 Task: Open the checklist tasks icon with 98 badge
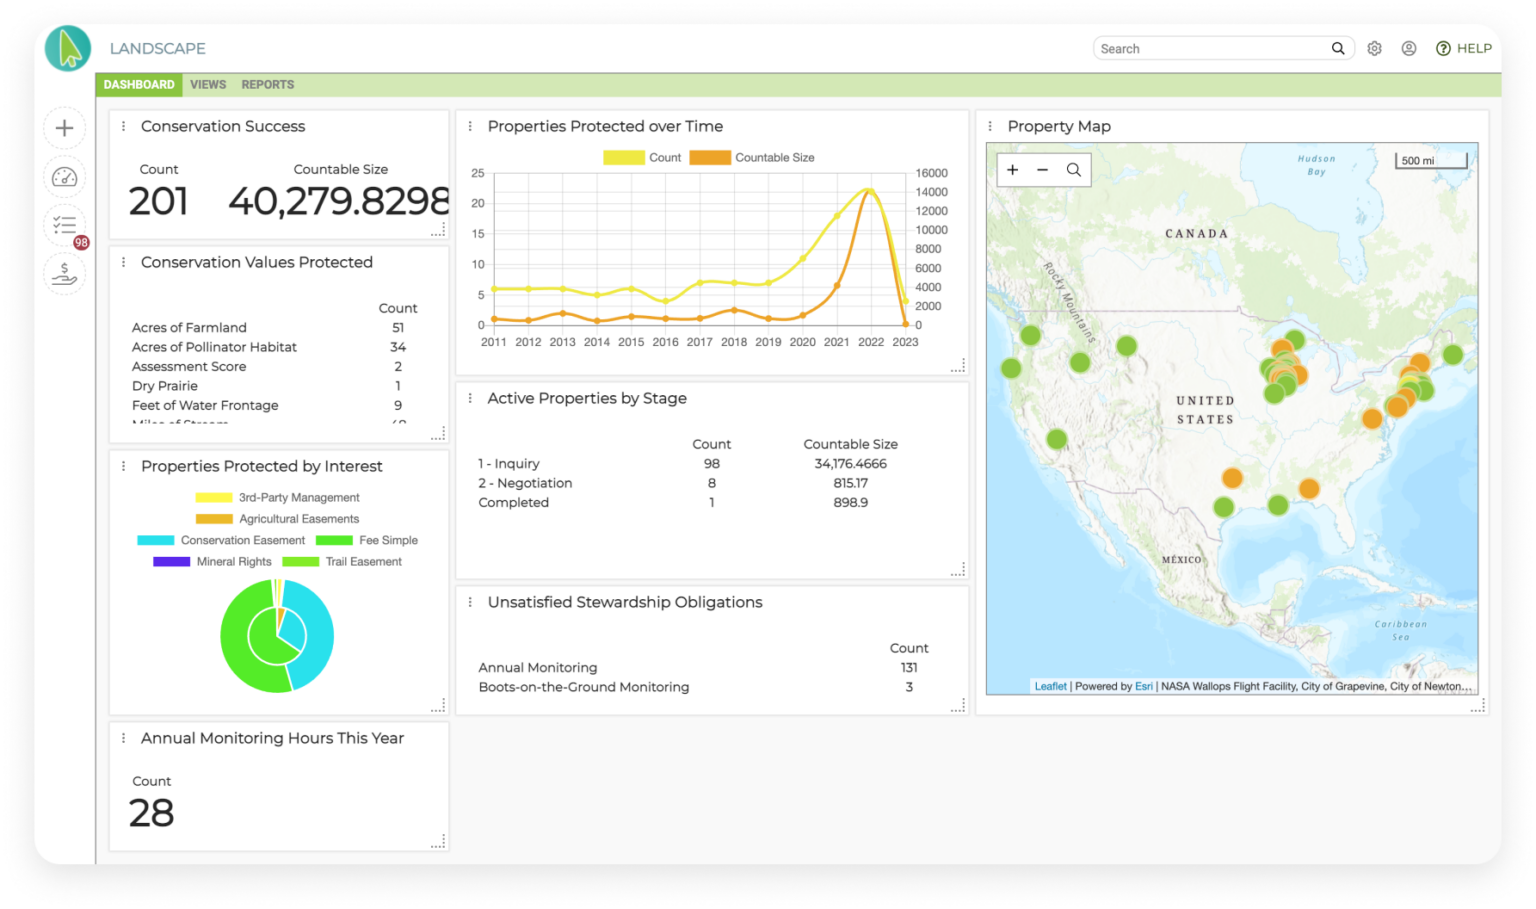click(65, 226)
